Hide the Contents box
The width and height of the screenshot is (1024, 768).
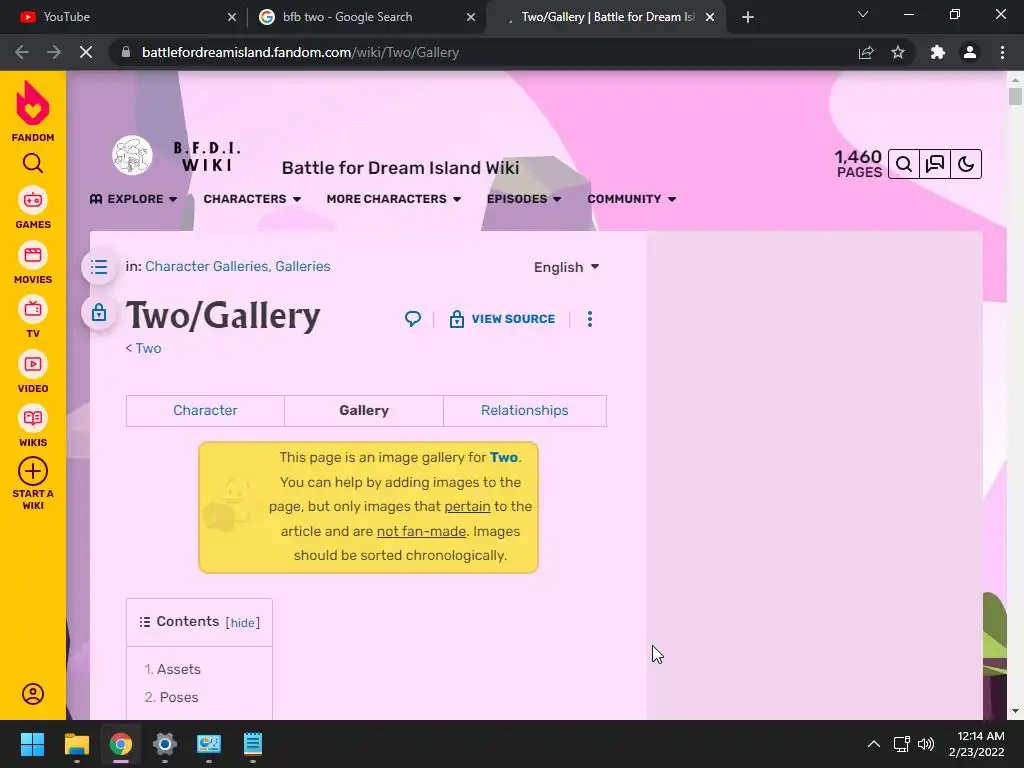pyautogui.click(x=242, y=623)
